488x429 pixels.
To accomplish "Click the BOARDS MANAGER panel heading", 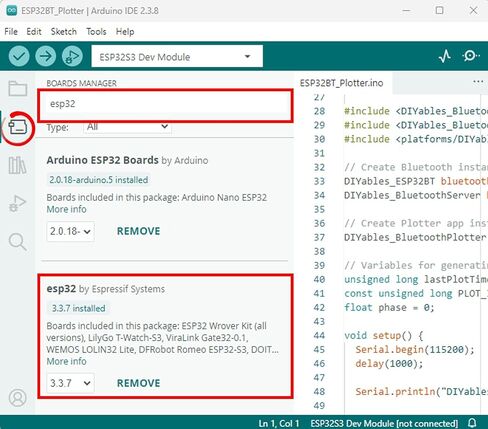I will [81, 83].
